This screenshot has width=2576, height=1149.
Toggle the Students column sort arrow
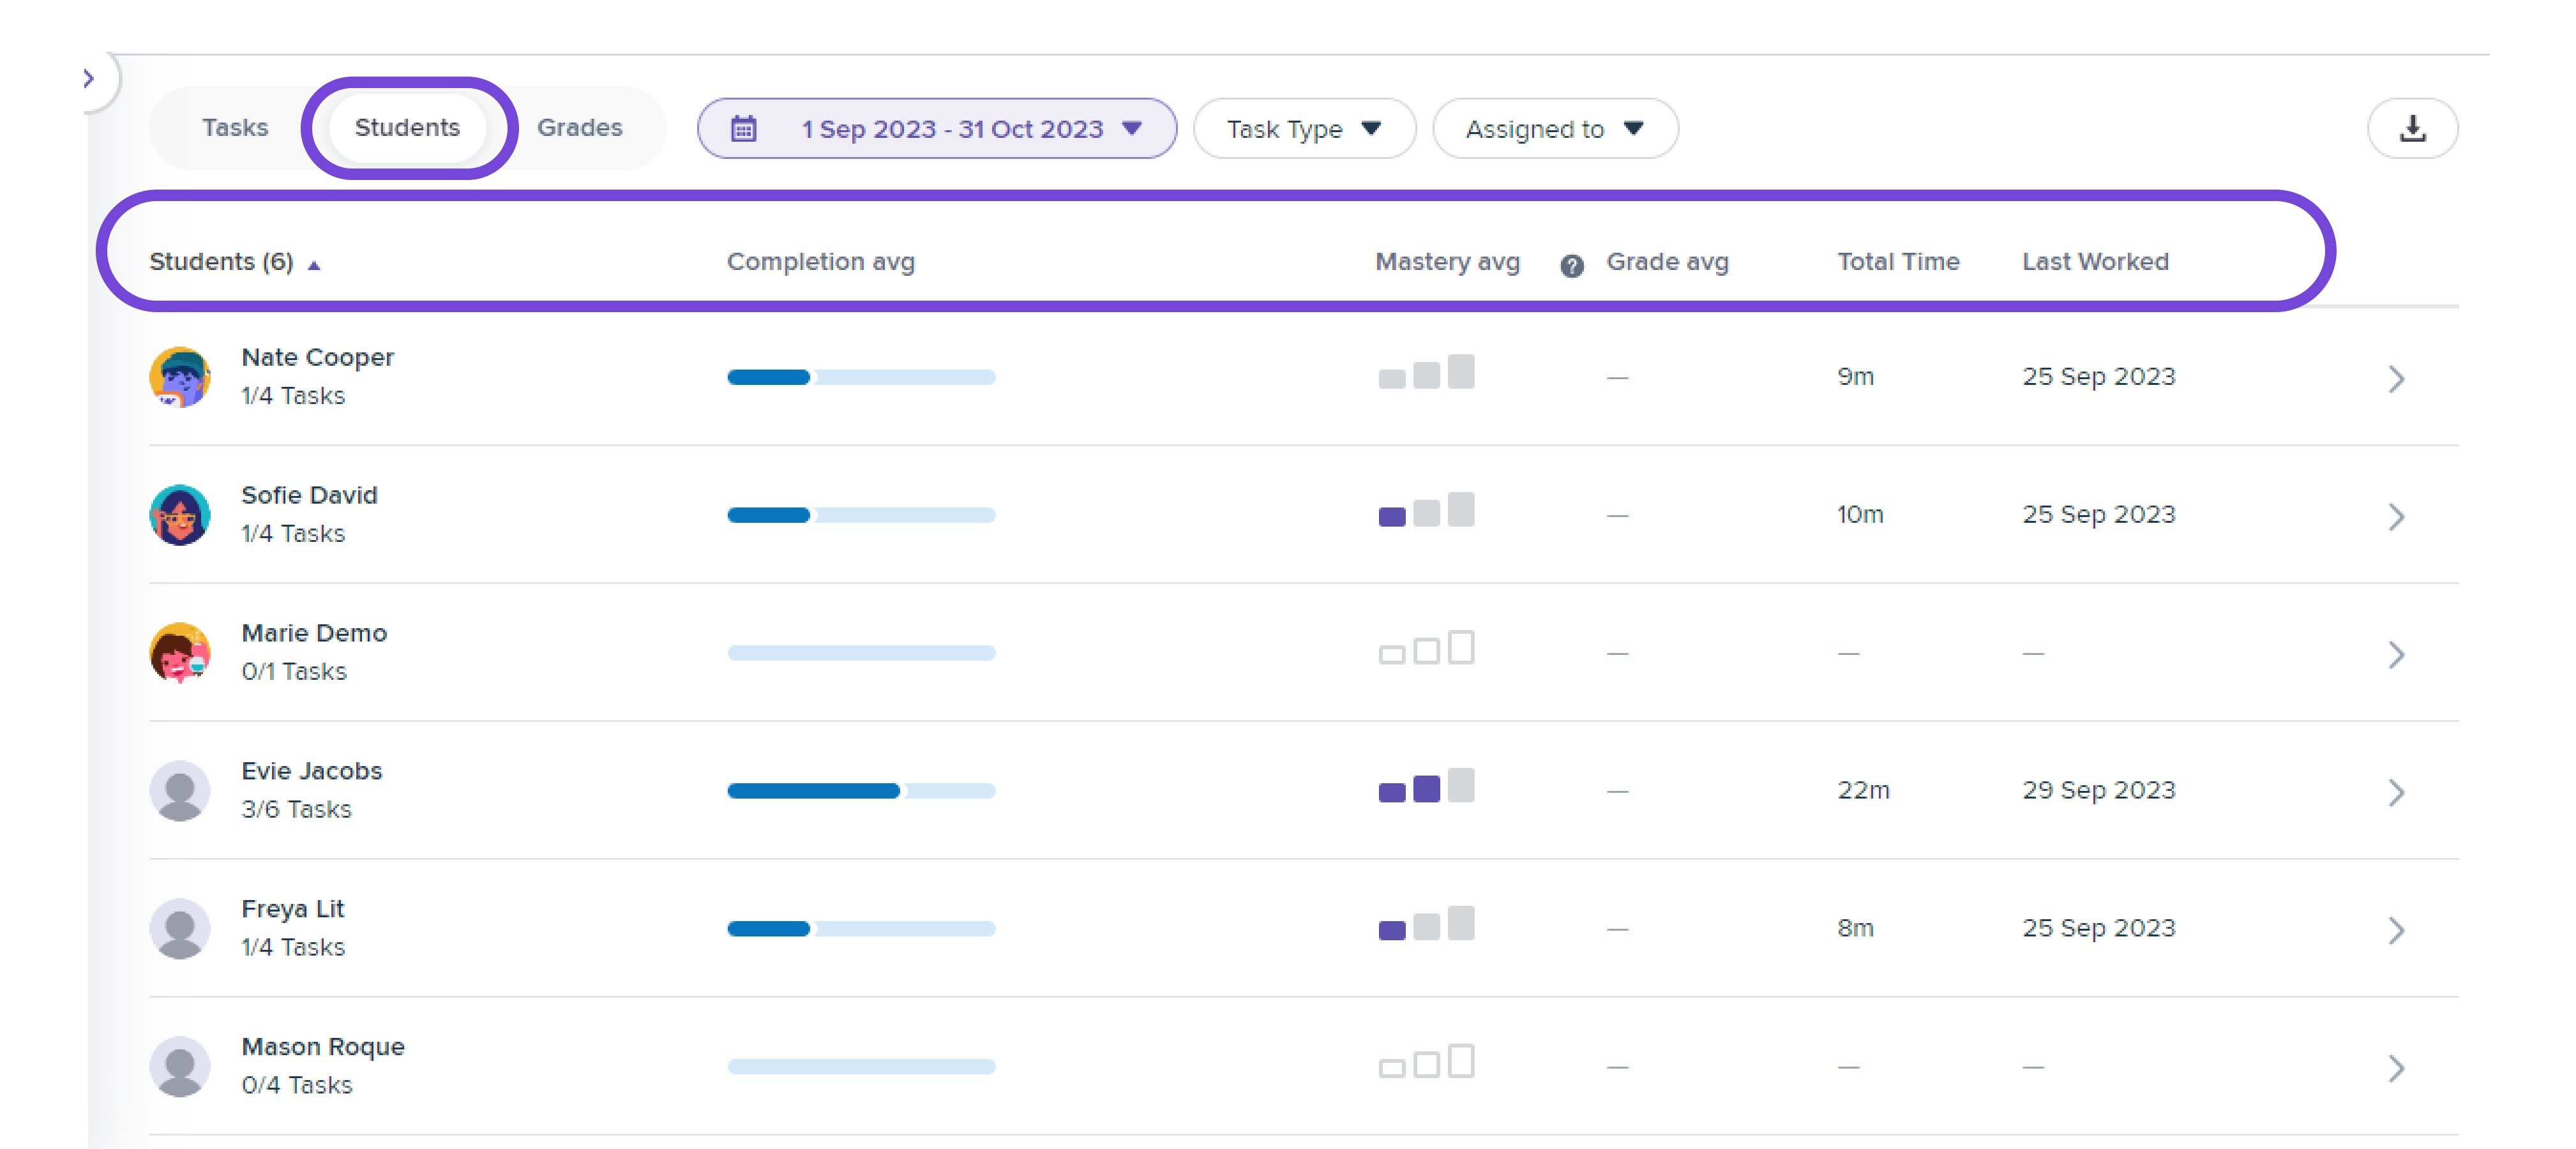(314, 265)
